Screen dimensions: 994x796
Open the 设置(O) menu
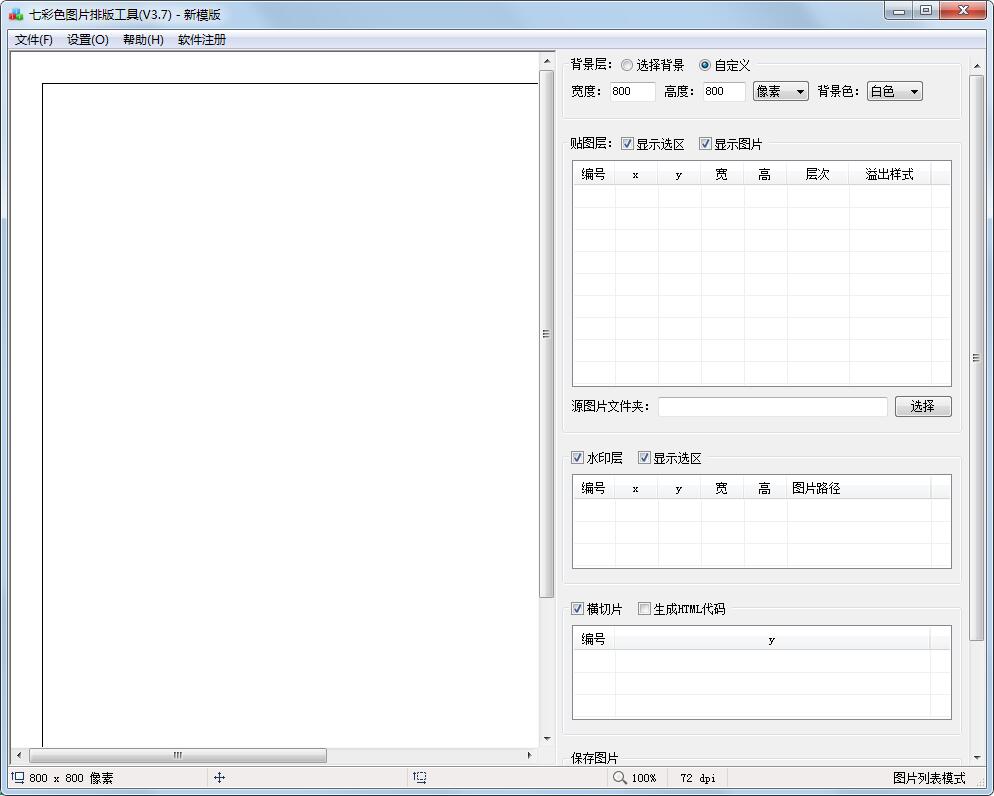88,39
